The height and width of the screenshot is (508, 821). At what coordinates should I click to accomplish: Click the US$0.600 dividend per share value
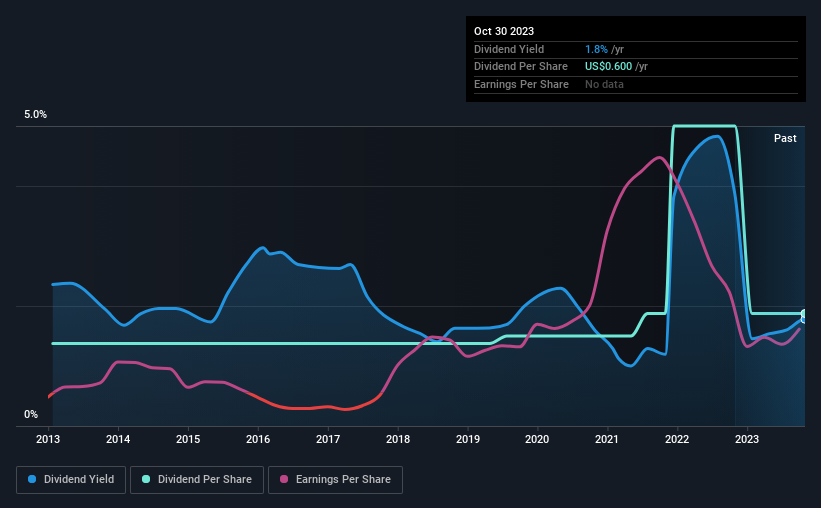[608, 67]
